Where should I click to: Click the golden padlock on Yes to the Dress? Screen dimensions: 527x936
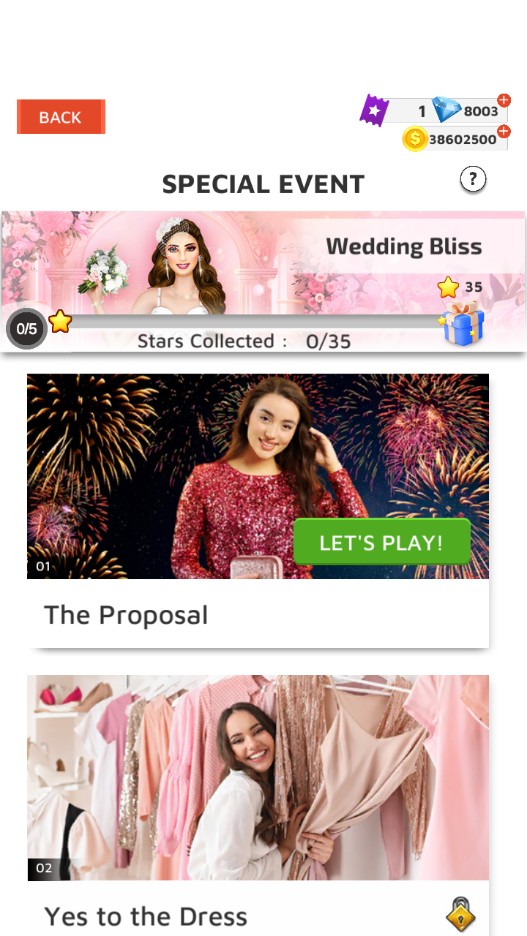tap(461, 914)
